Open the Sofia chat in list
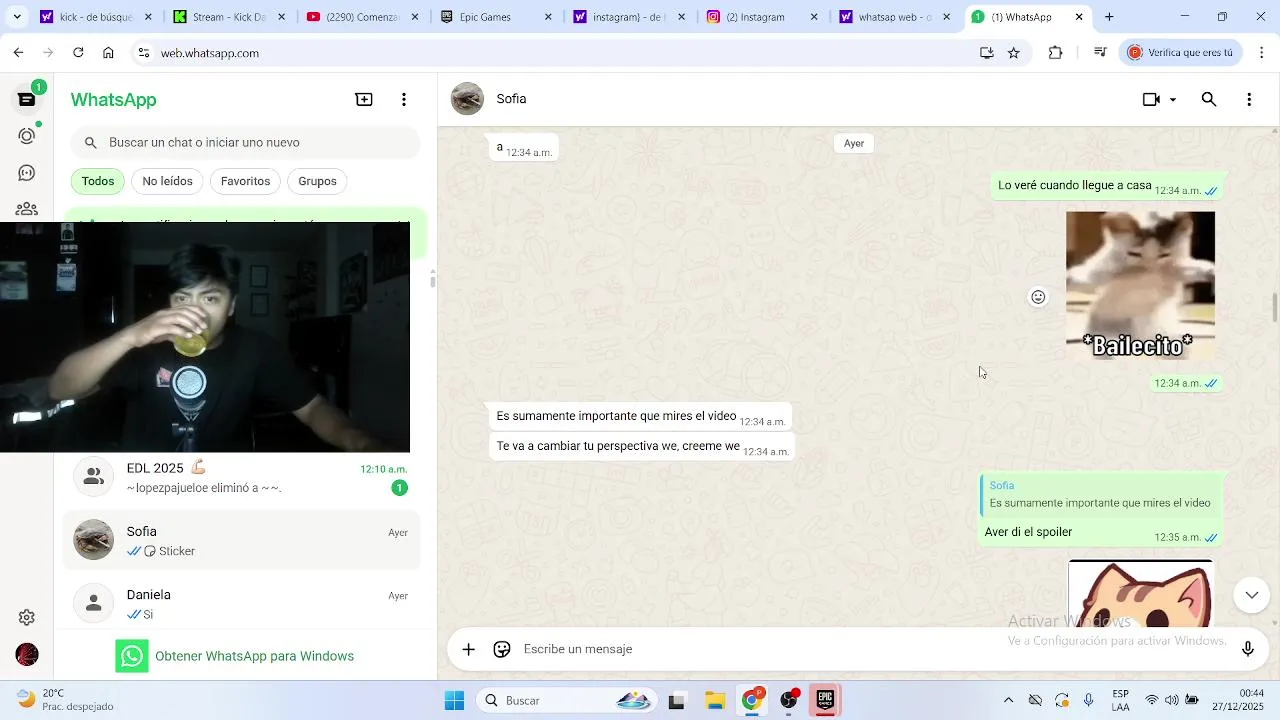Image resolution: width=1280 pixels, height=720 pixels. point(241,540)
